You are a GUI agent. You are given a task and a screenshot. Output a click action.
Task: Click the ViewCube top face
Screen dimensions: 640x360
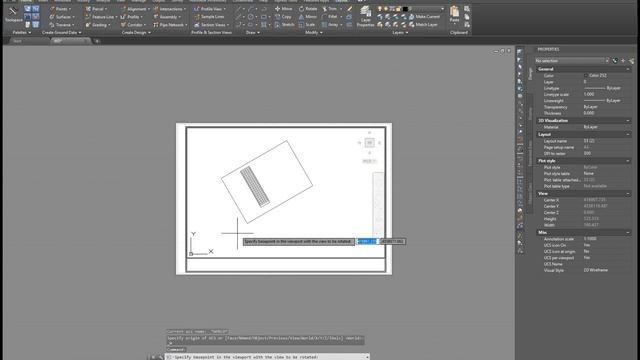(x=369, y=142)
